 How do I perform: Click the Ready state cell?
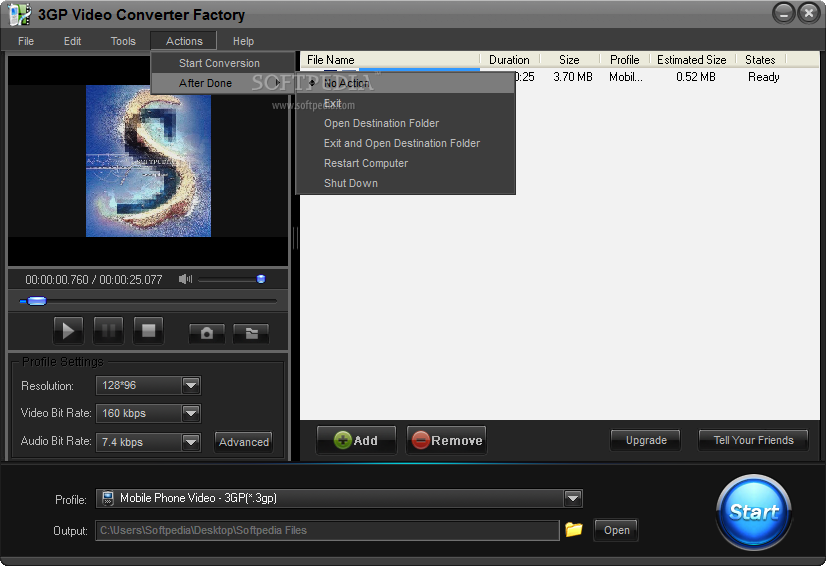click(x=763, y=77)
